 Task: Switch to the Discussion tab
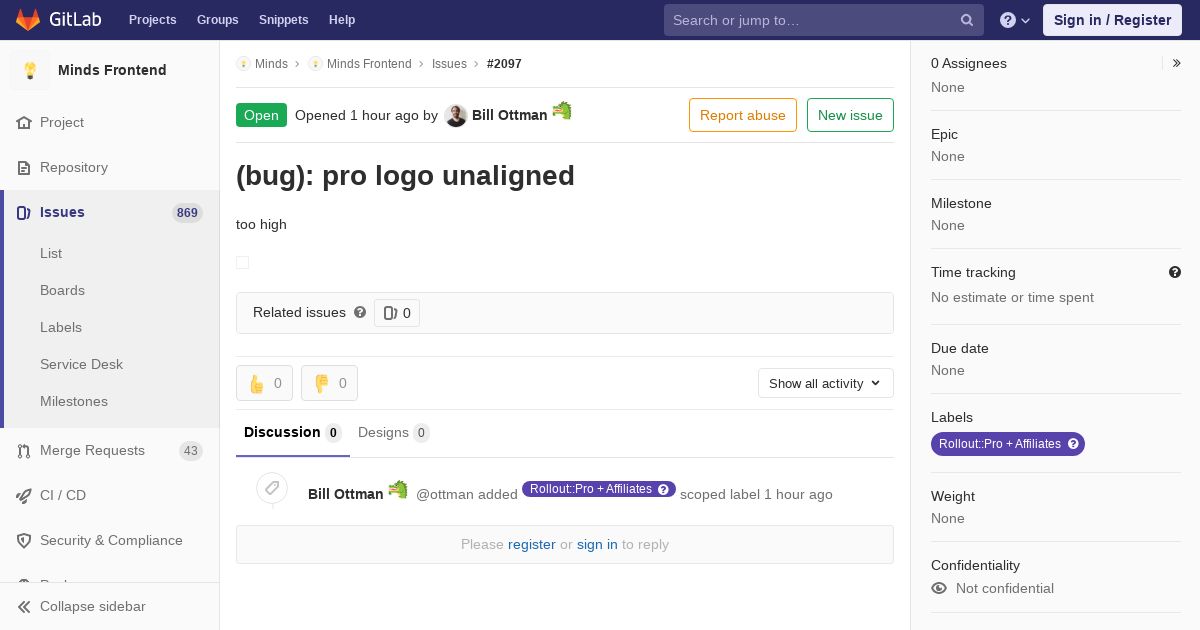click(293, 433)
